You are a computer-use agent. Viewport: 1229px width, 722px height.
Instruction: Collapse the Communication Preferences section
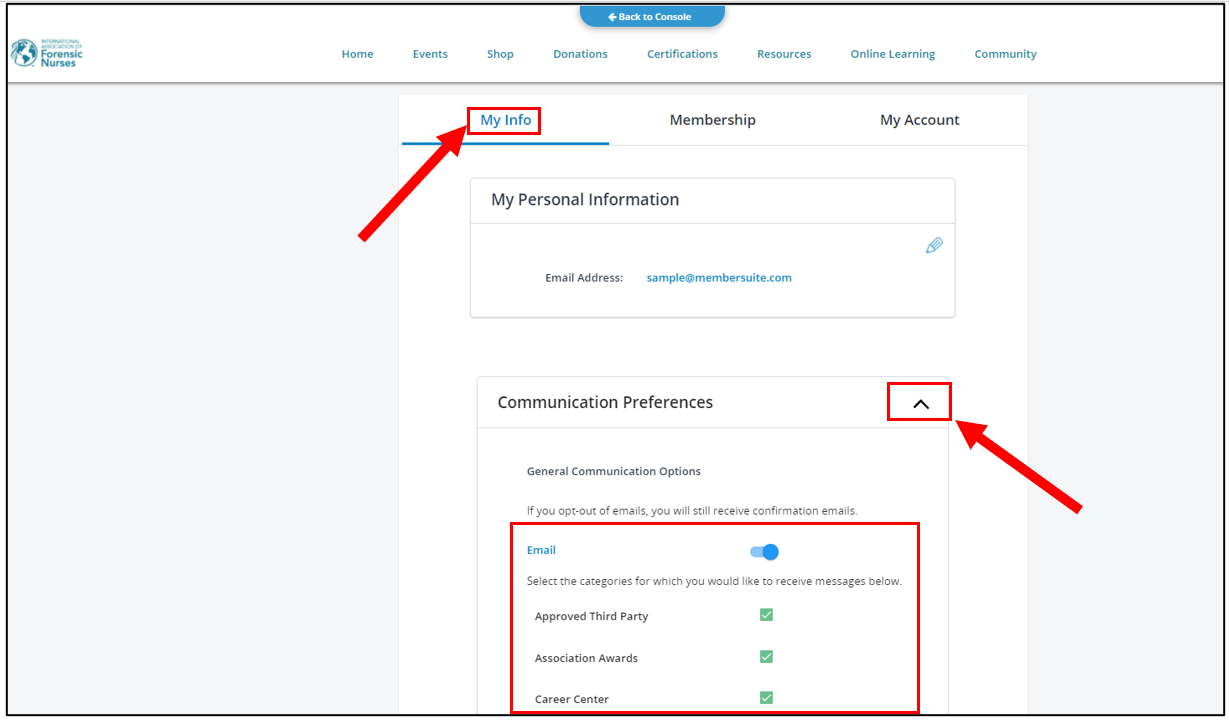pyautogui.click(x=920, y=403)
